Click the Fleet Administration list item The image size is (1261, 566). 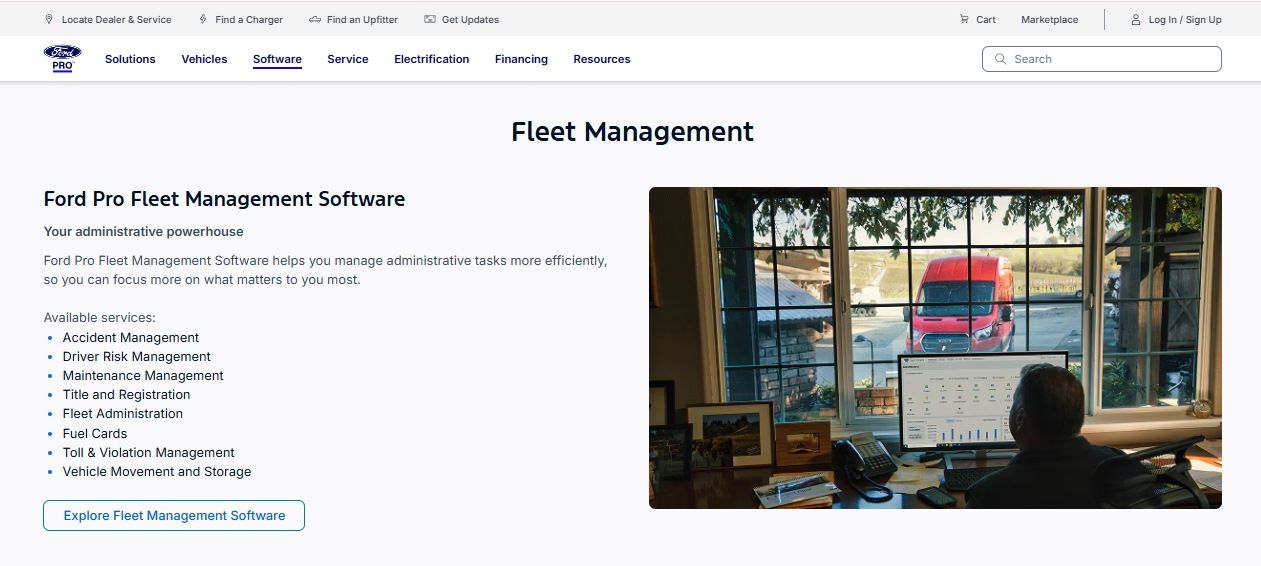[123, 414]
